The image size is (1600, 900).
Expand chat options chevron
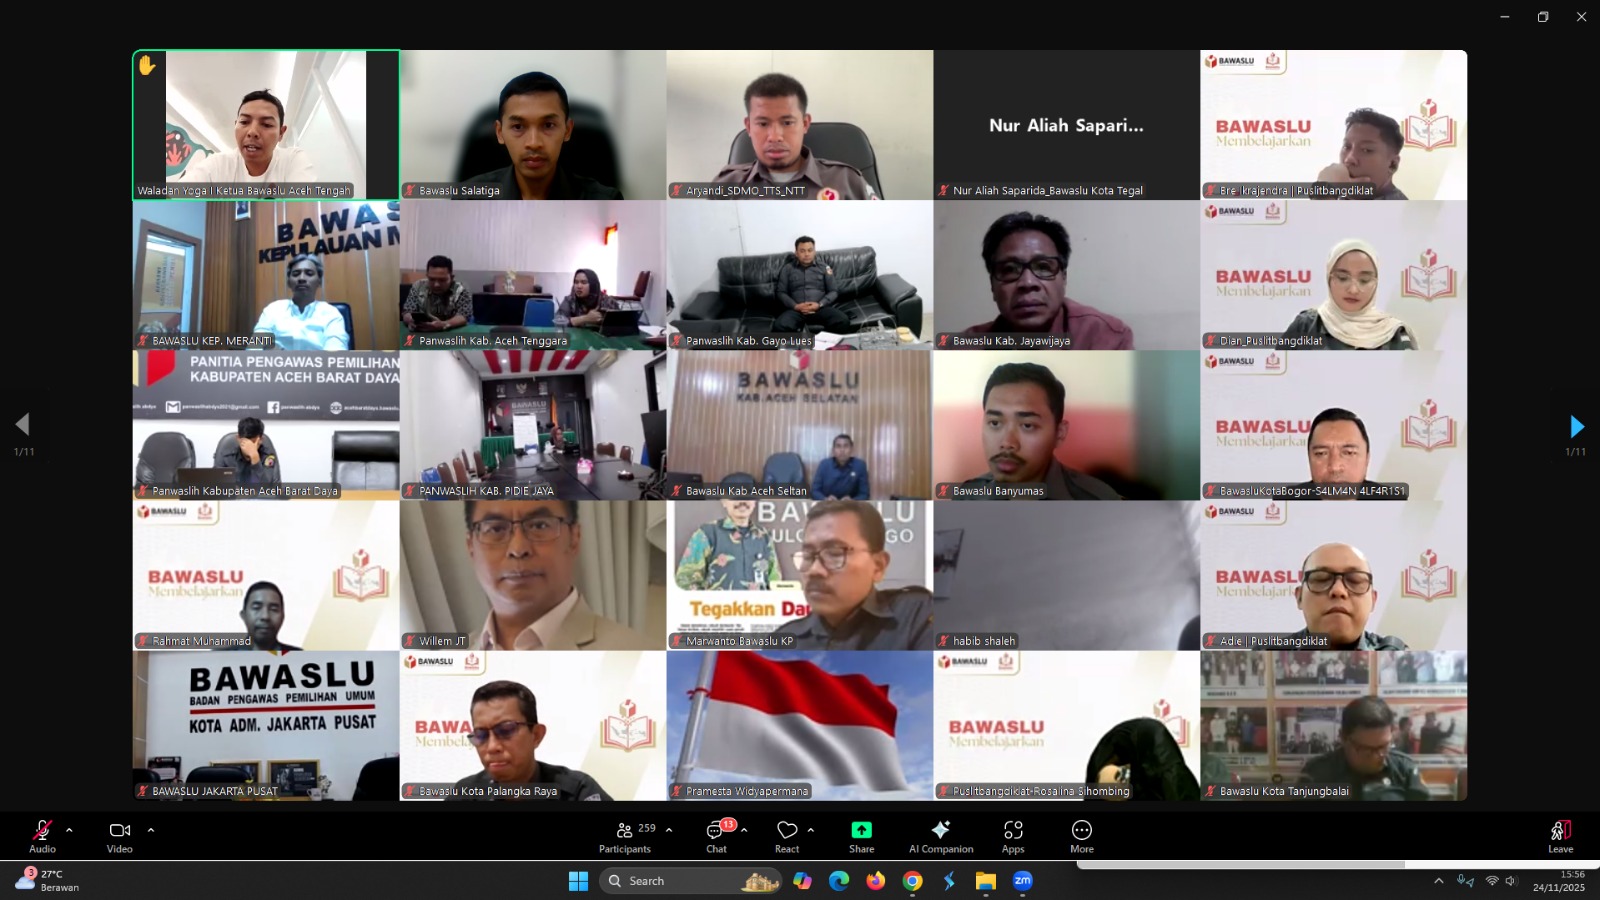(x=744, y=830)
